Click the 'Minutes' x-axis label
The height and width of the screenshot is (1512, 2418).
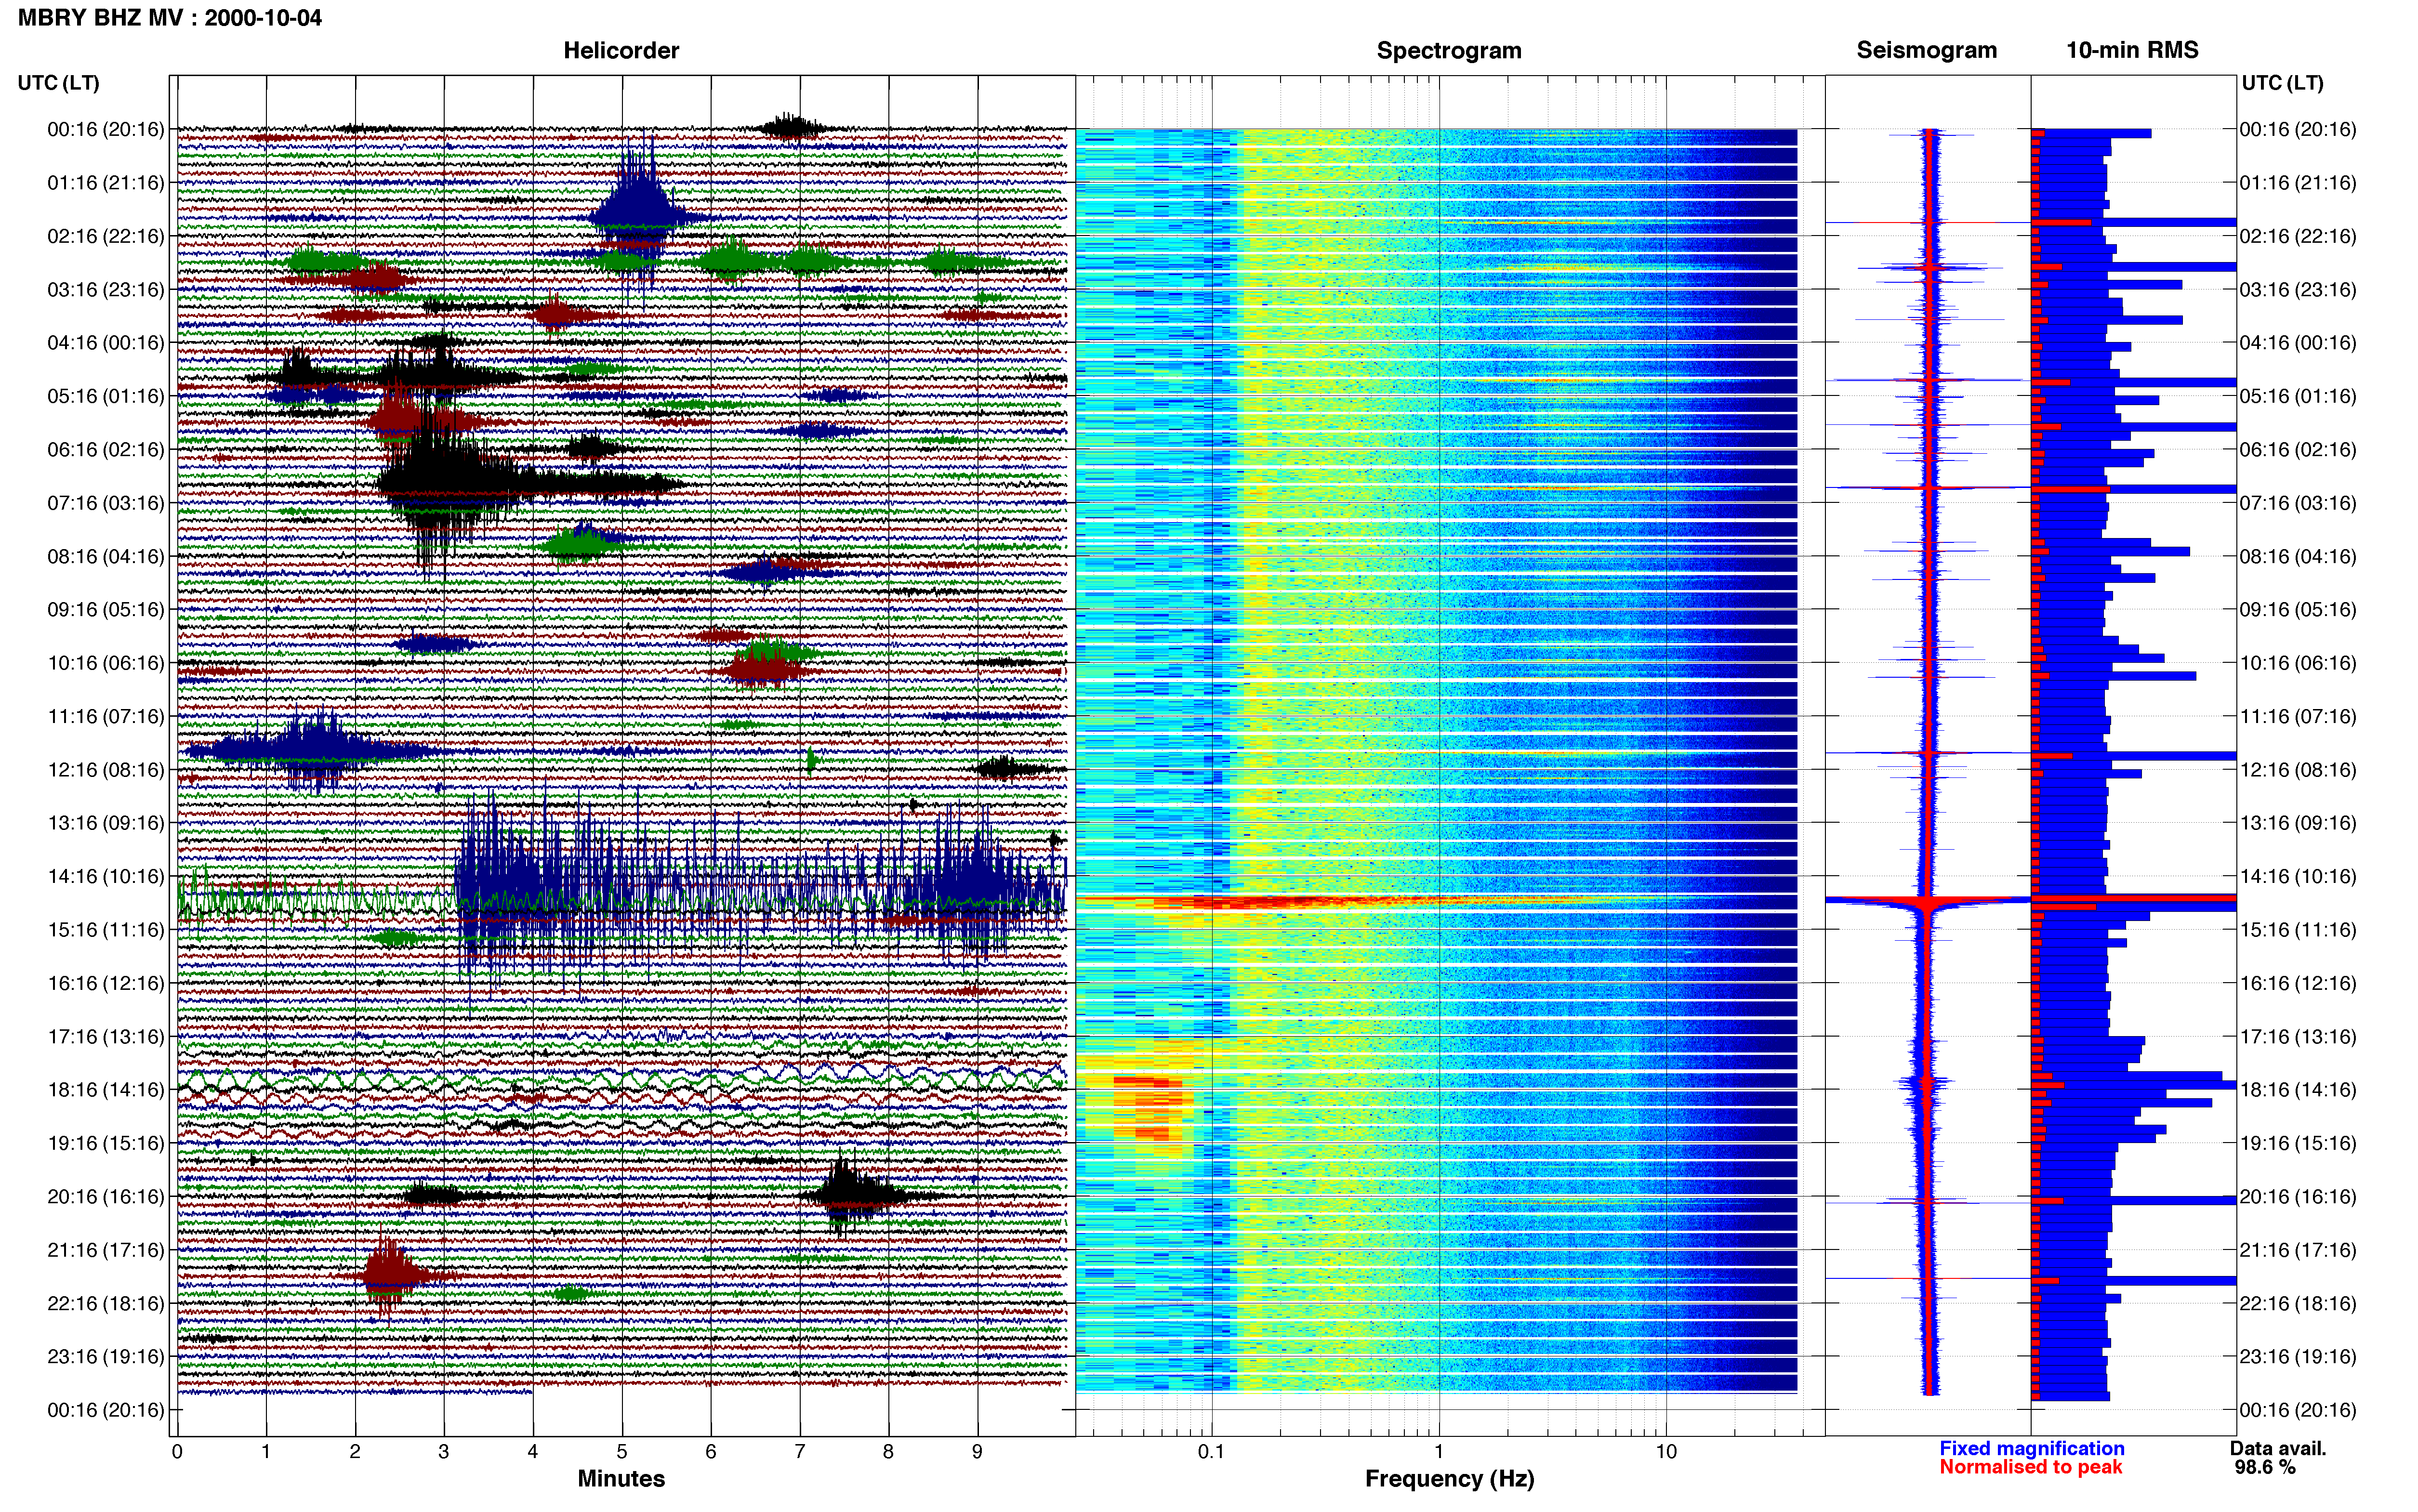point(621,1478)
